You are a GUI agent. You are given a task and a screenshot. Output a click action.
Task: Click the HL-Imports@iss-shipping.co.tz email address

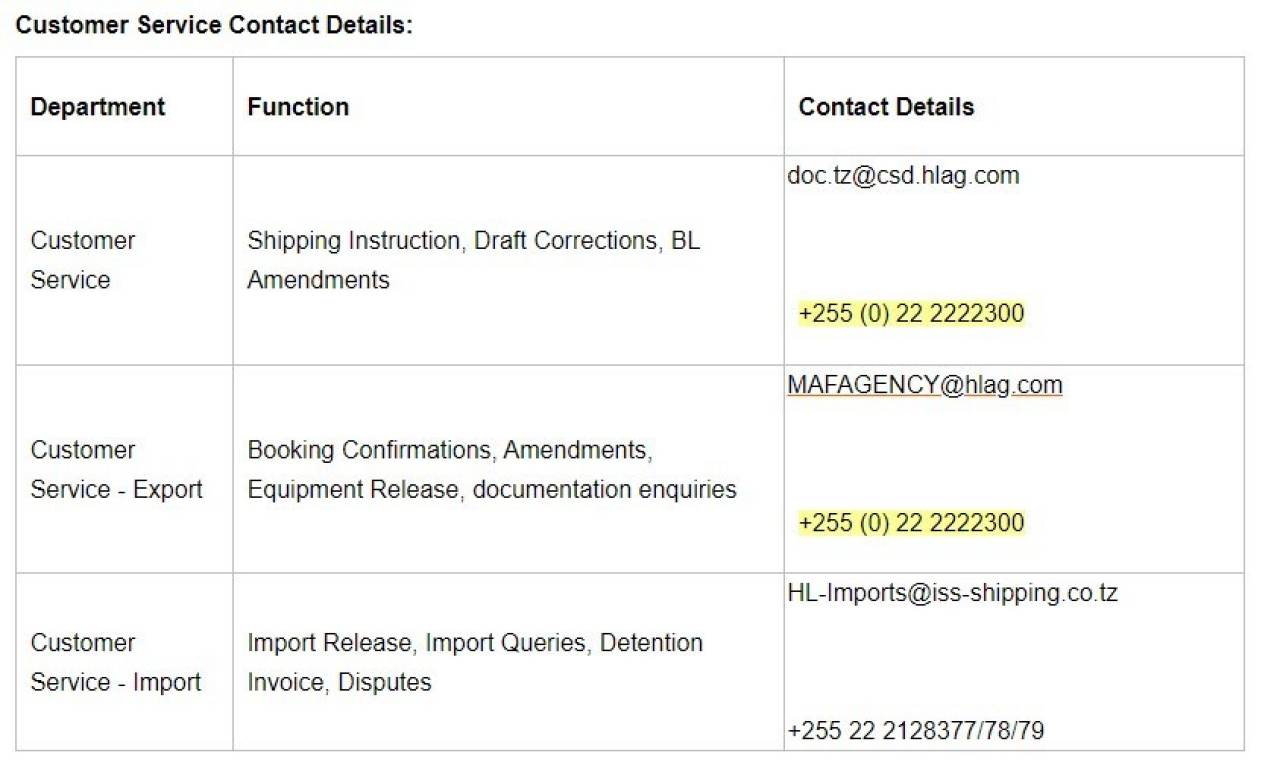[x=953, y=593]
